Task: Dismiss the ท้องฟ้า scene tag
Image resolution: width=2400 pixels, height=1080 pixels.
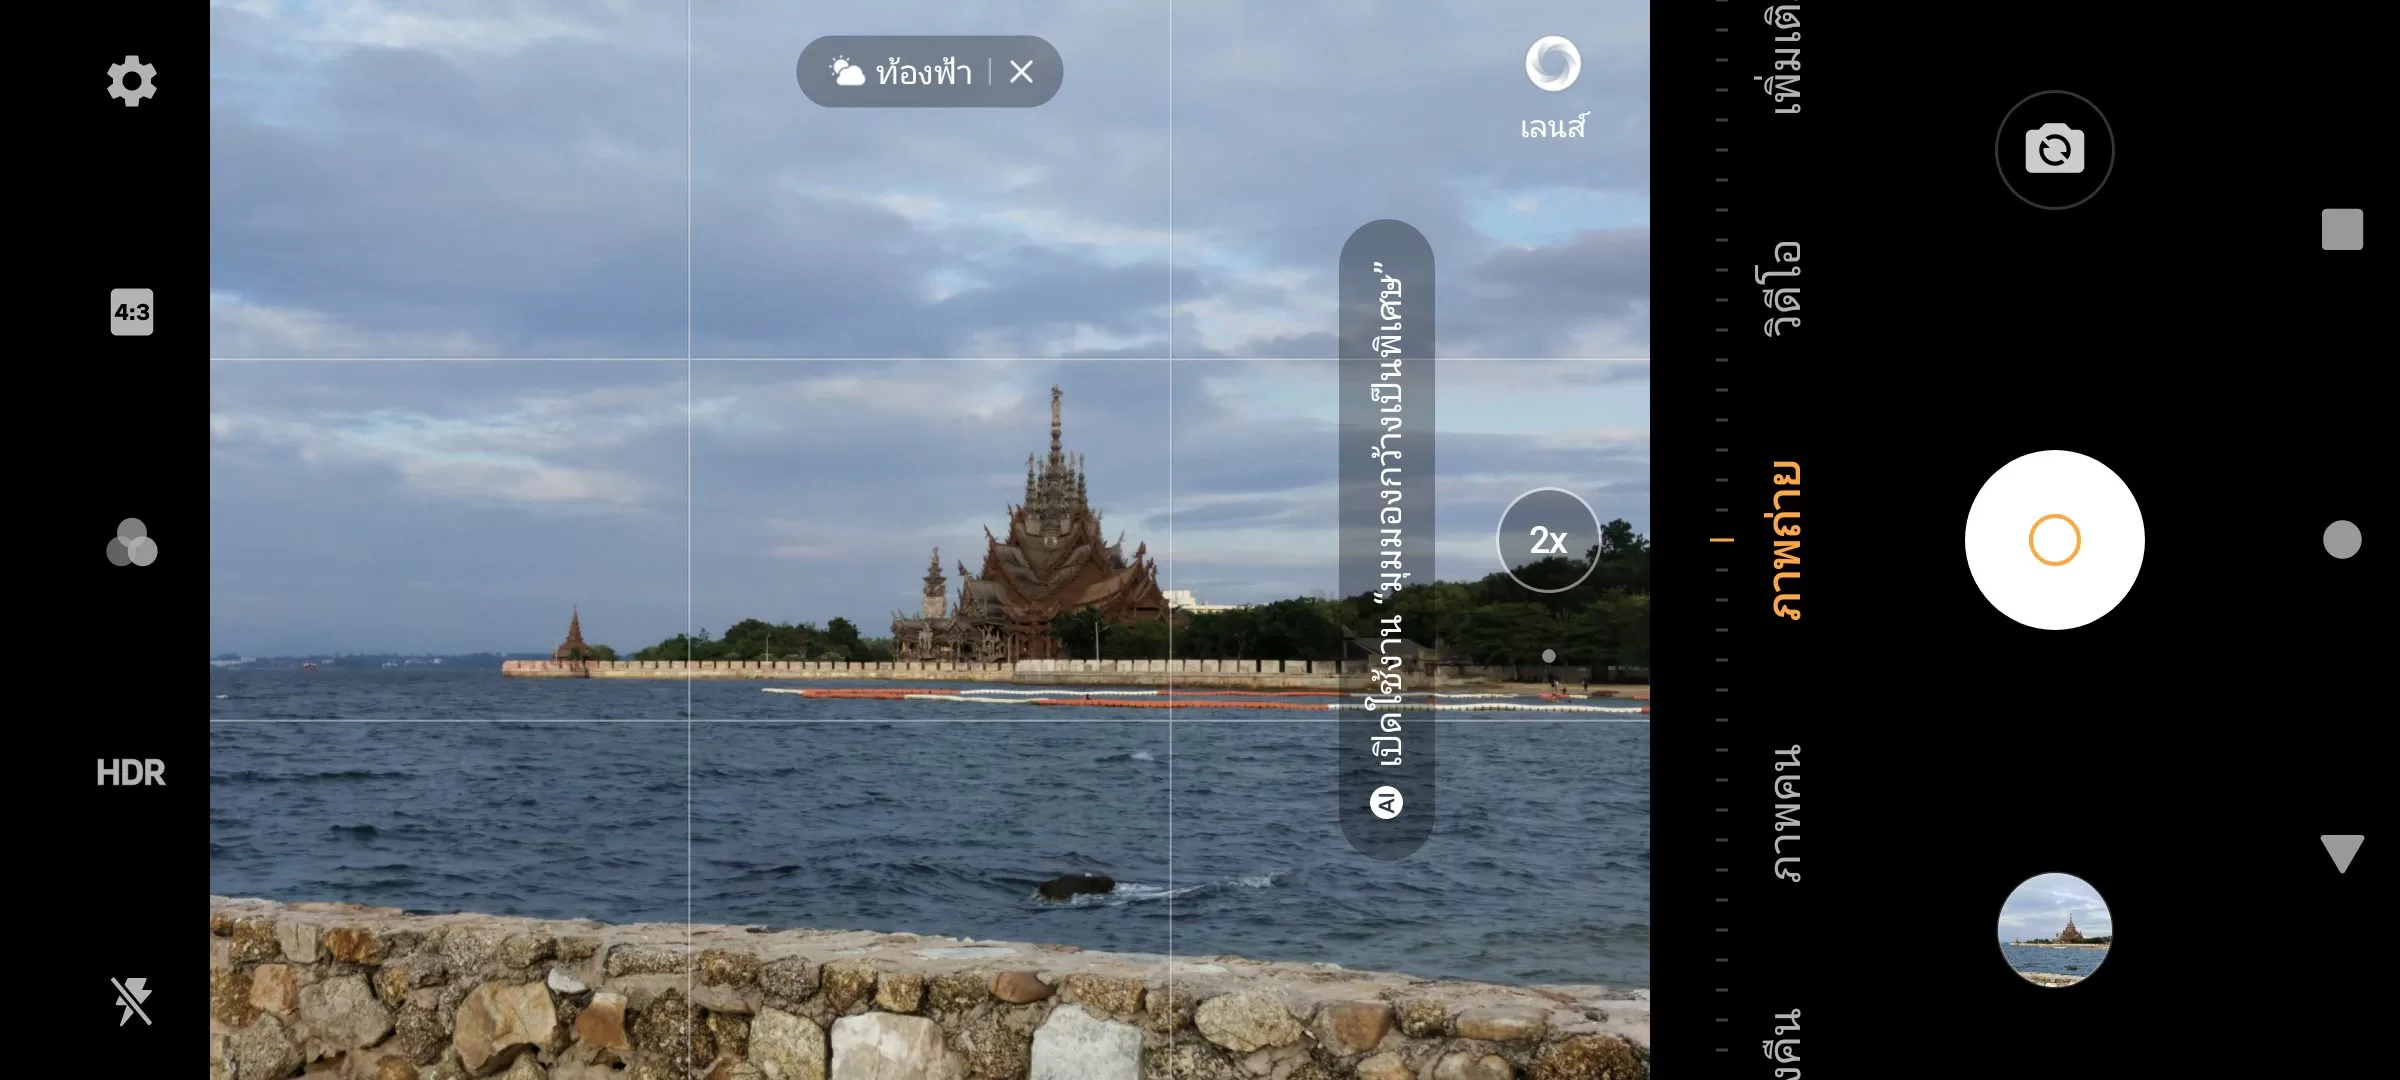Action: (1021, 71)
